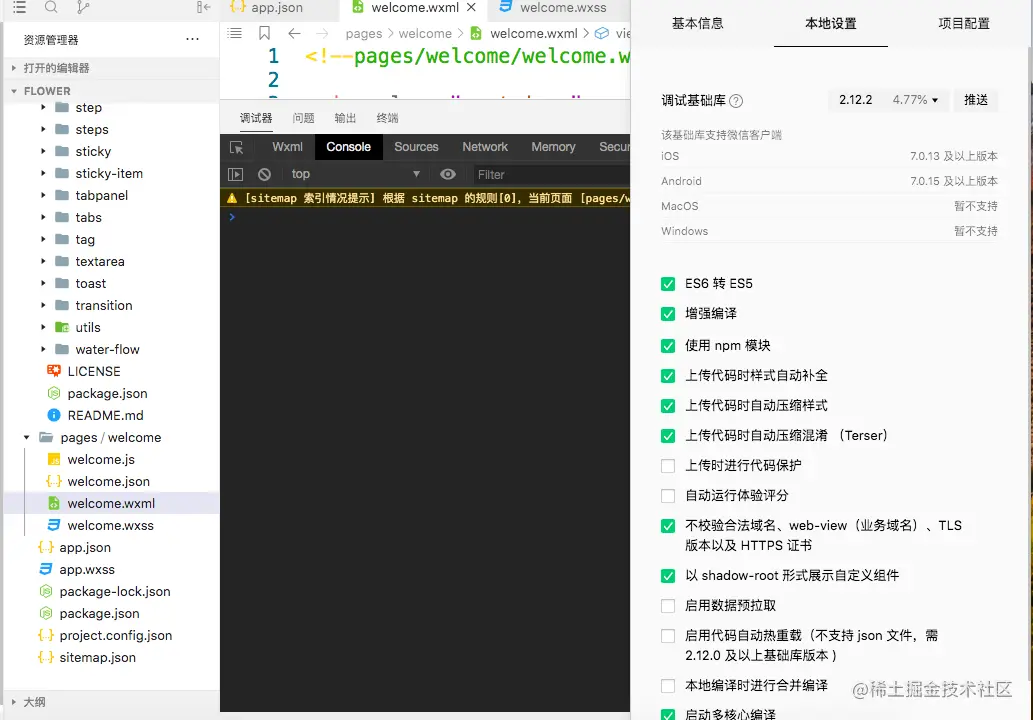Screen dimensions: 1033x720
Task: Uncheck 增强编译 checkbox
Action: coord(668,314)
